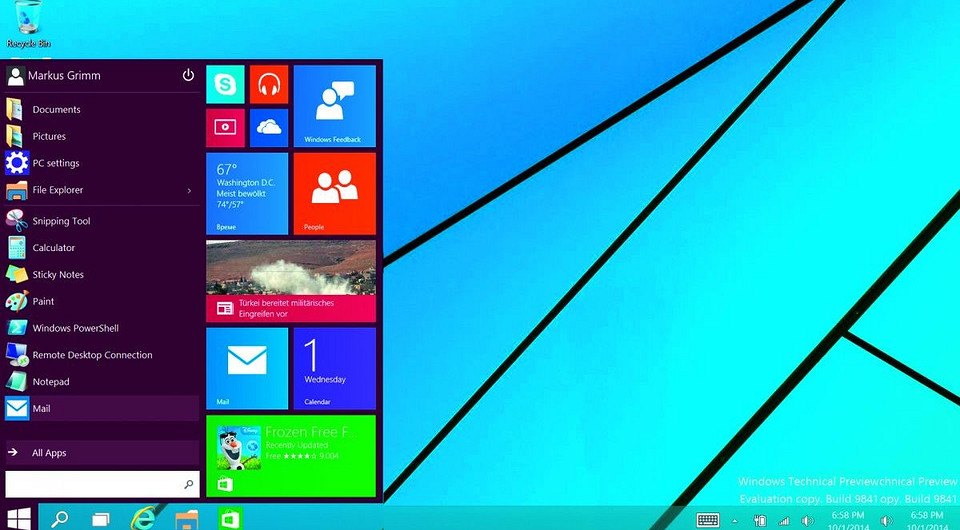Open Task View on the taskbar

(x=100, y=520)
